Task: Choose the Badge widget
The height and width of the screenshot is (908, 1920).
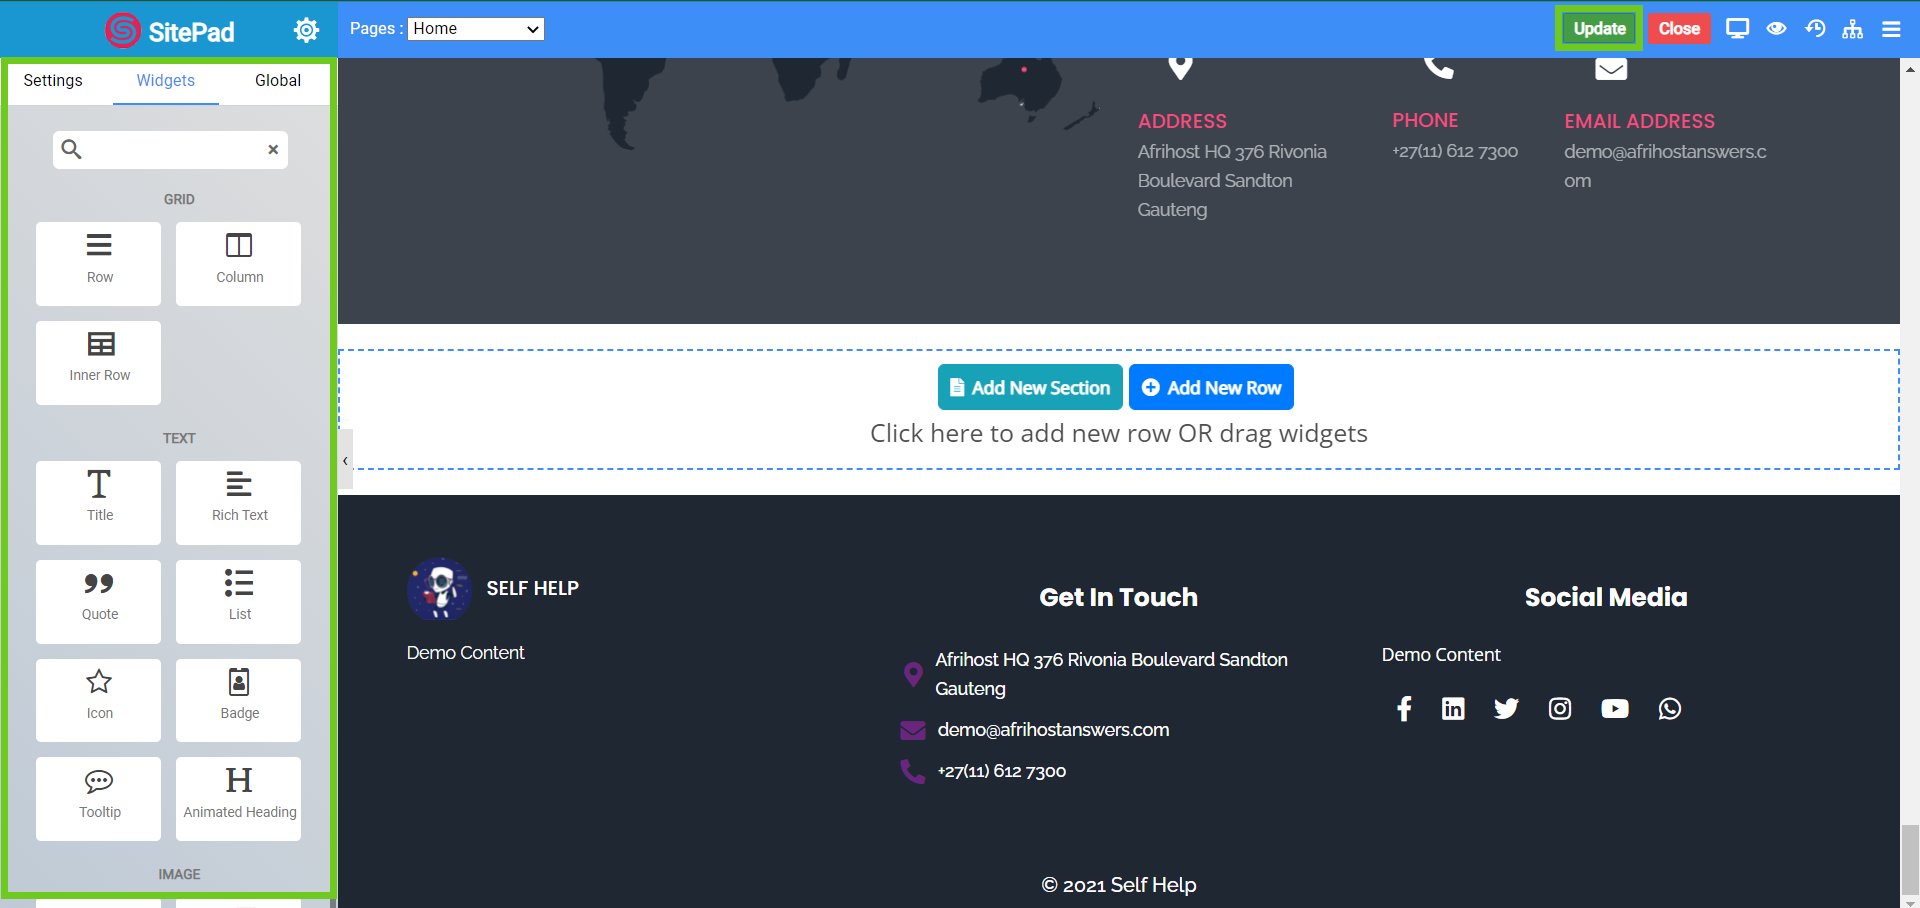Action: click(239, 700)
